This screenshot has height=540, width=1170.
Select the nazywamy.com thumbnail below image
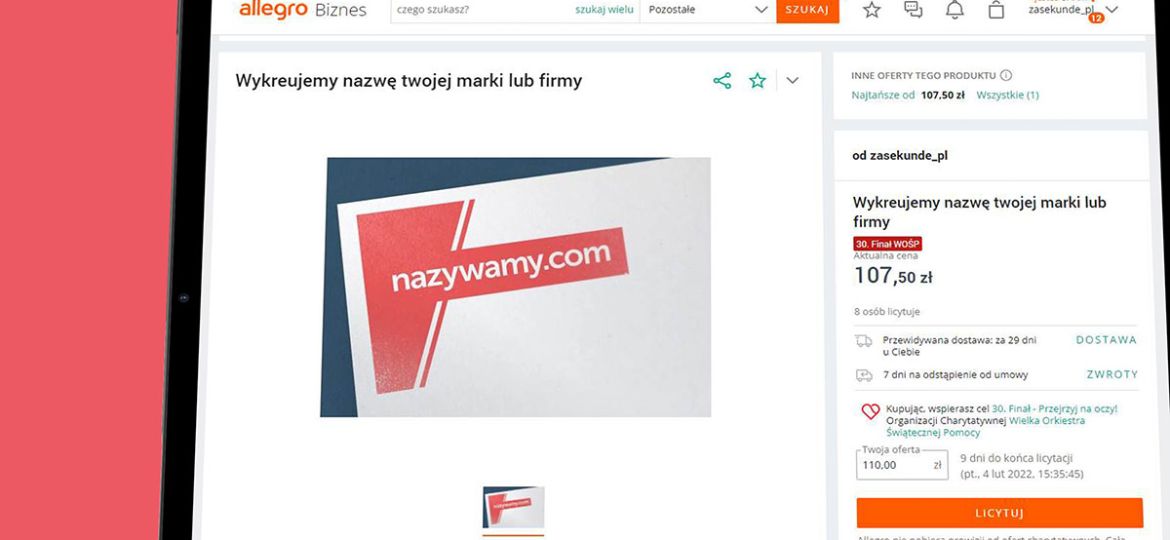(513, 507)
